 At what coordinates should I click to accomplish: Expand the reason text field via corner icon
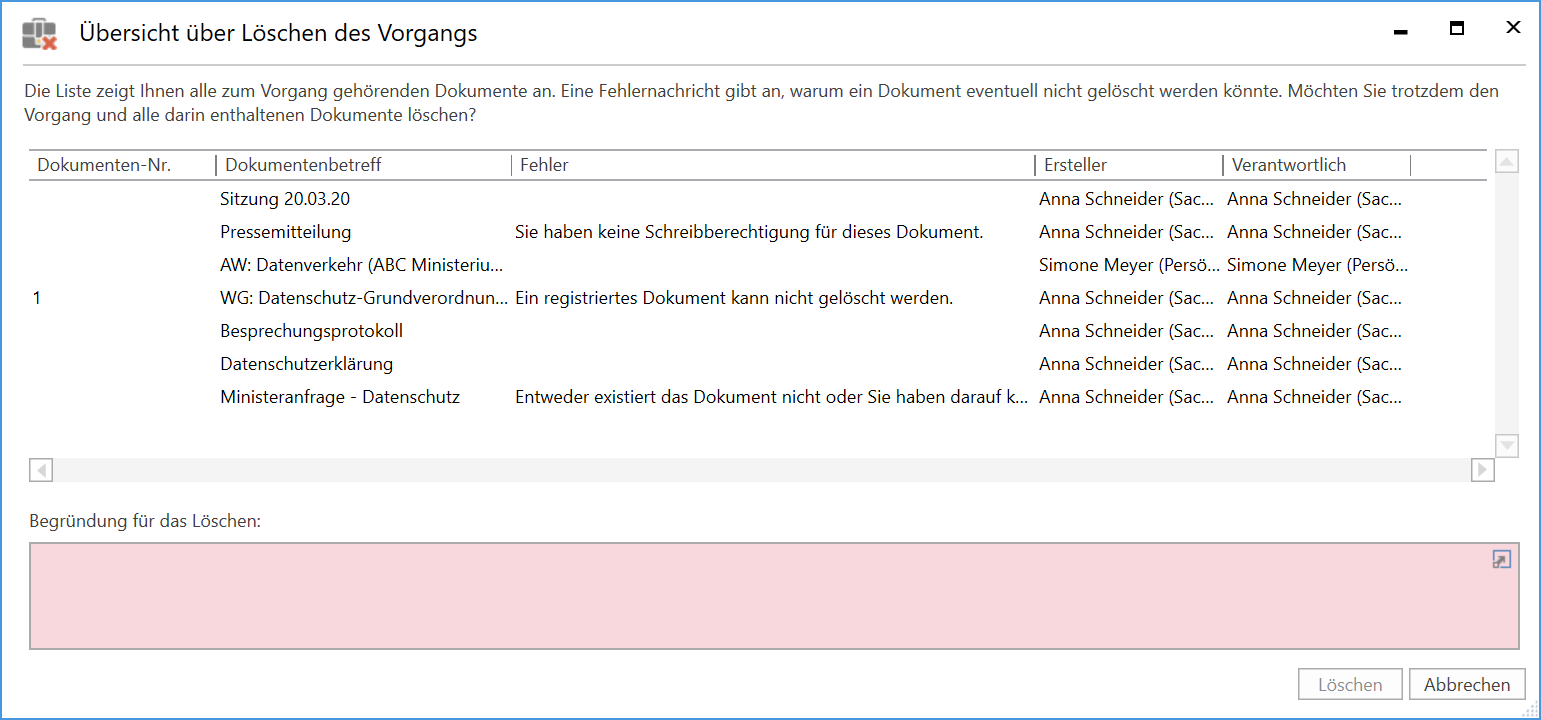pyautogui.click(x=1501, y=560)
